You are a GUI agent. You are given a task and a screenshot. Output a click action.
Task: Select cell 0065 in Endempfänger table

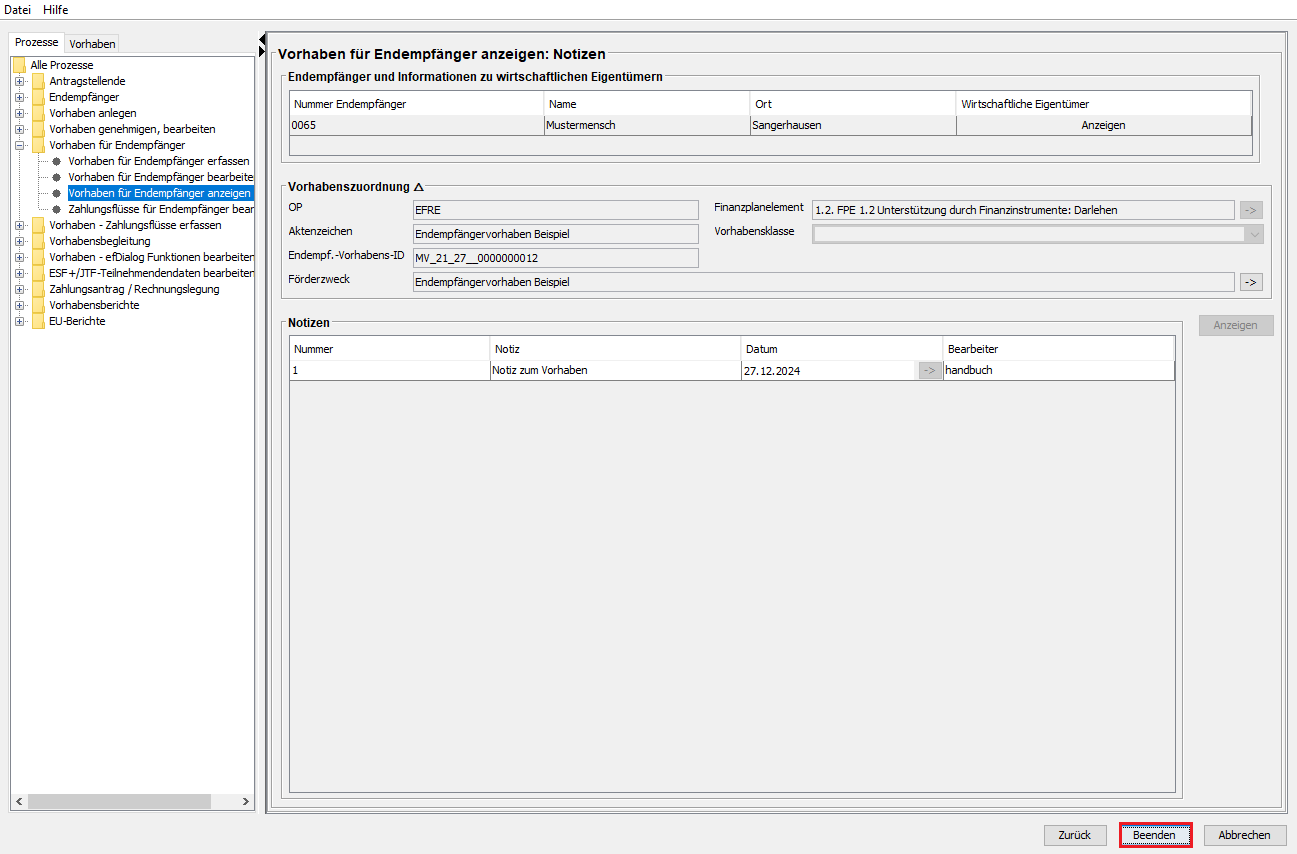pos(417,125)
